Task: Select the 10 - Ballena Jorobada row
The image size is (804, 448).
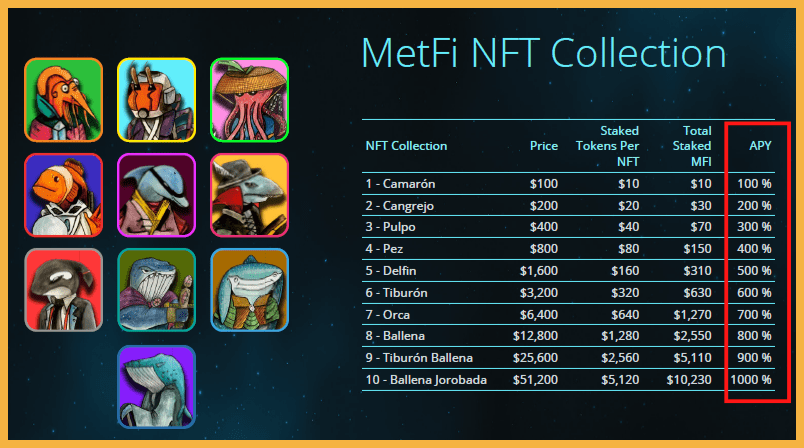Action: tap(568, 380)
